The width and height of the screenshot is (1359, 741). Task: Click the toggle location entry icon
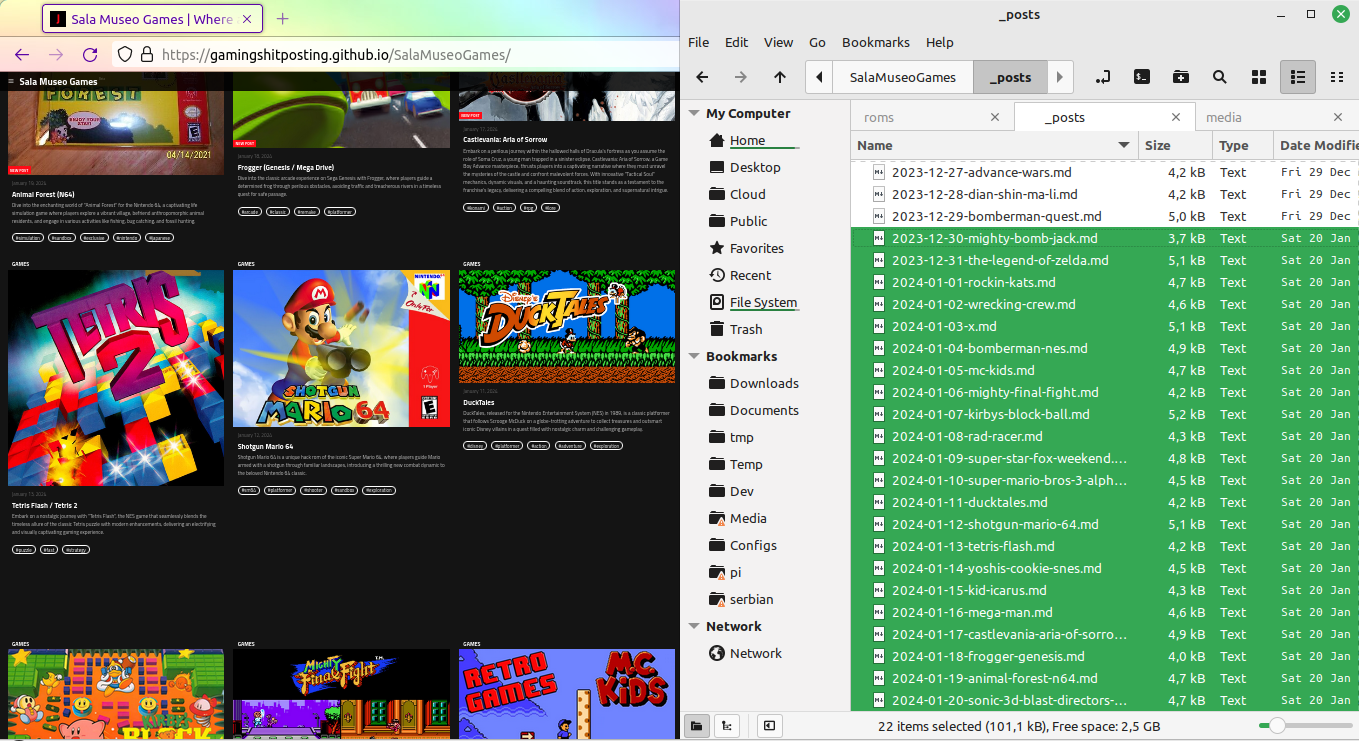point(1102,77)
